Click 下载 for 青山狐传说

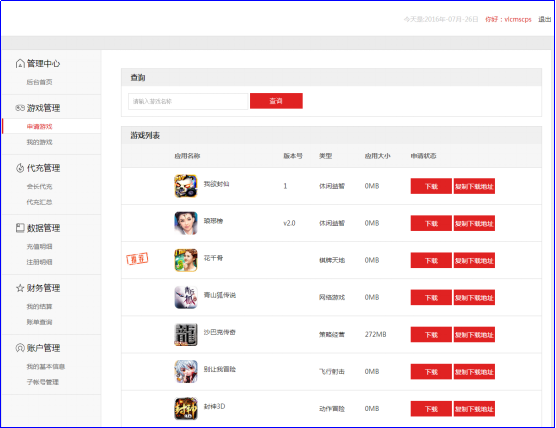coord(431,298)
